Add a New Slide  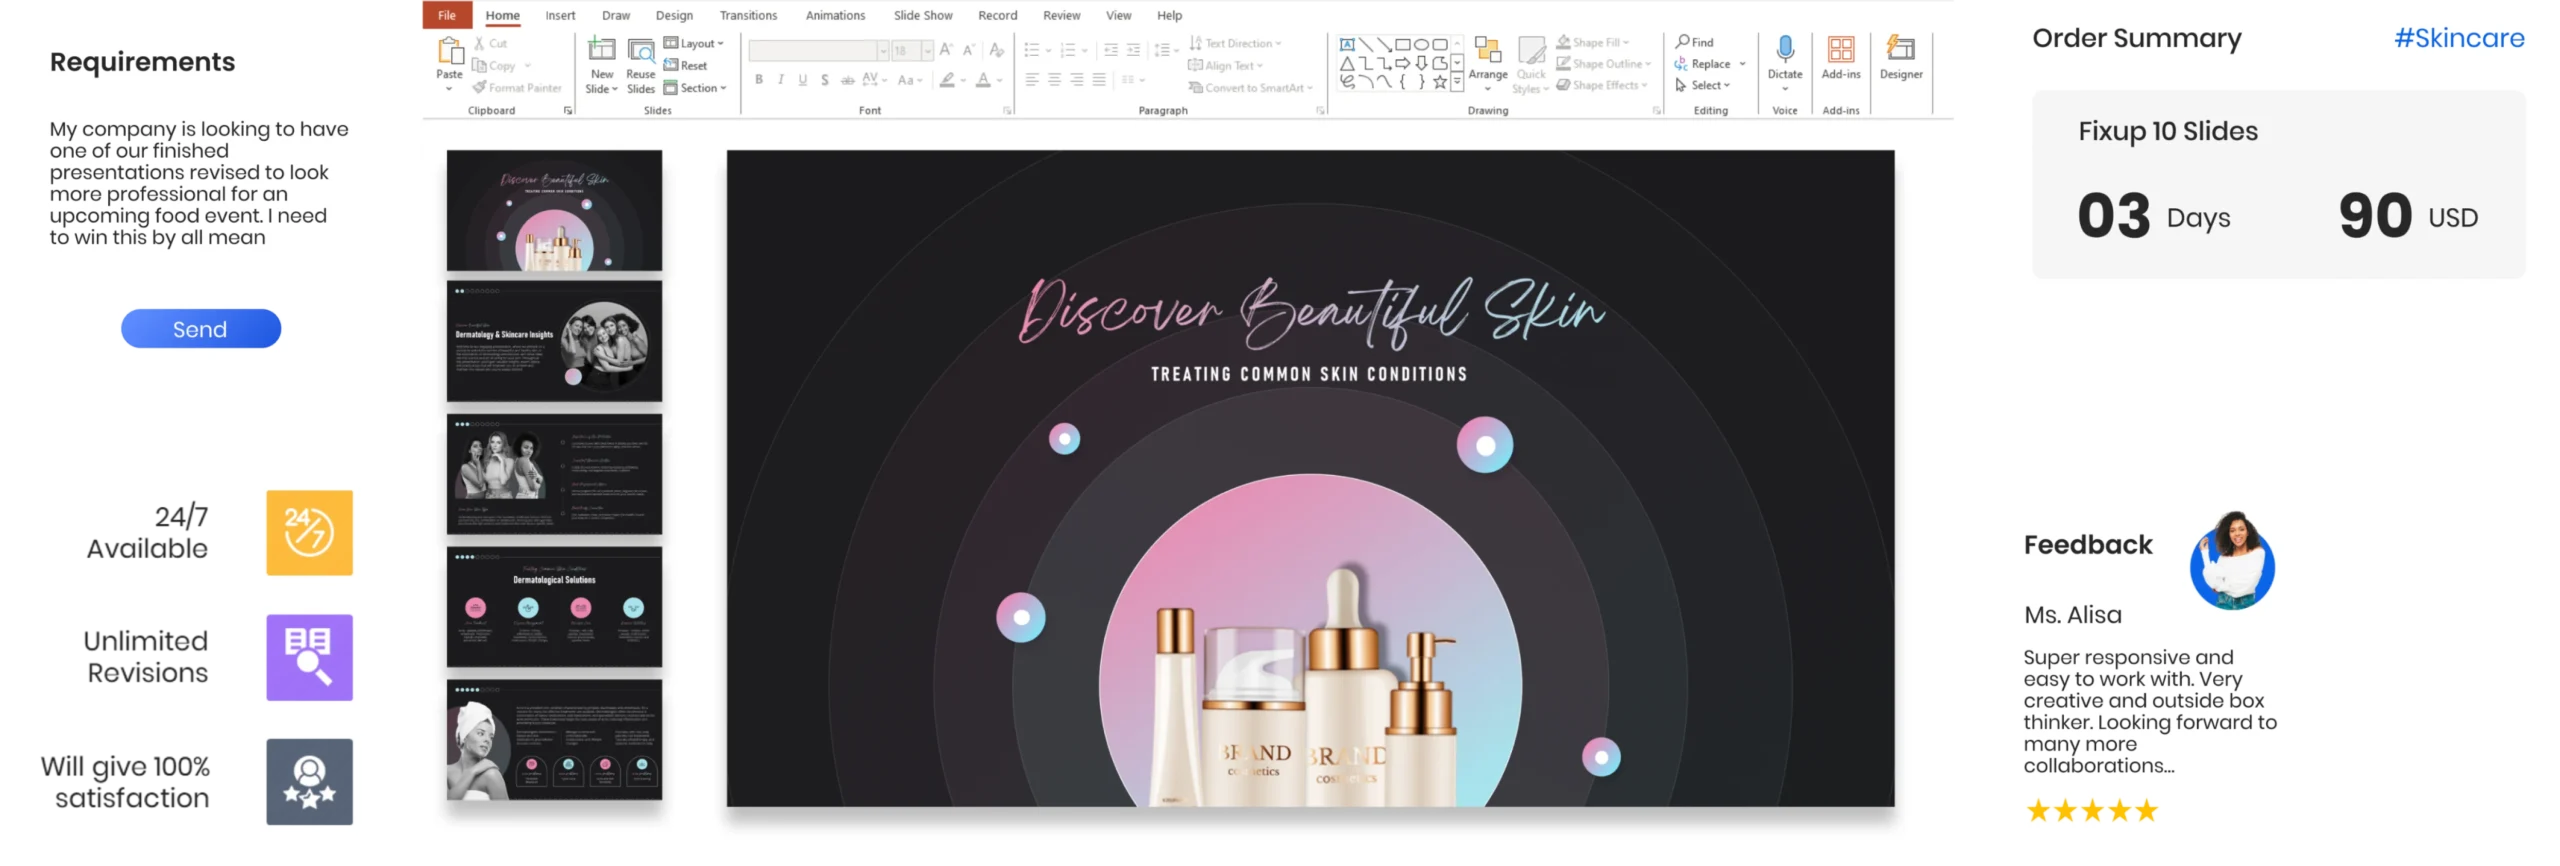[x=602, y=52]
